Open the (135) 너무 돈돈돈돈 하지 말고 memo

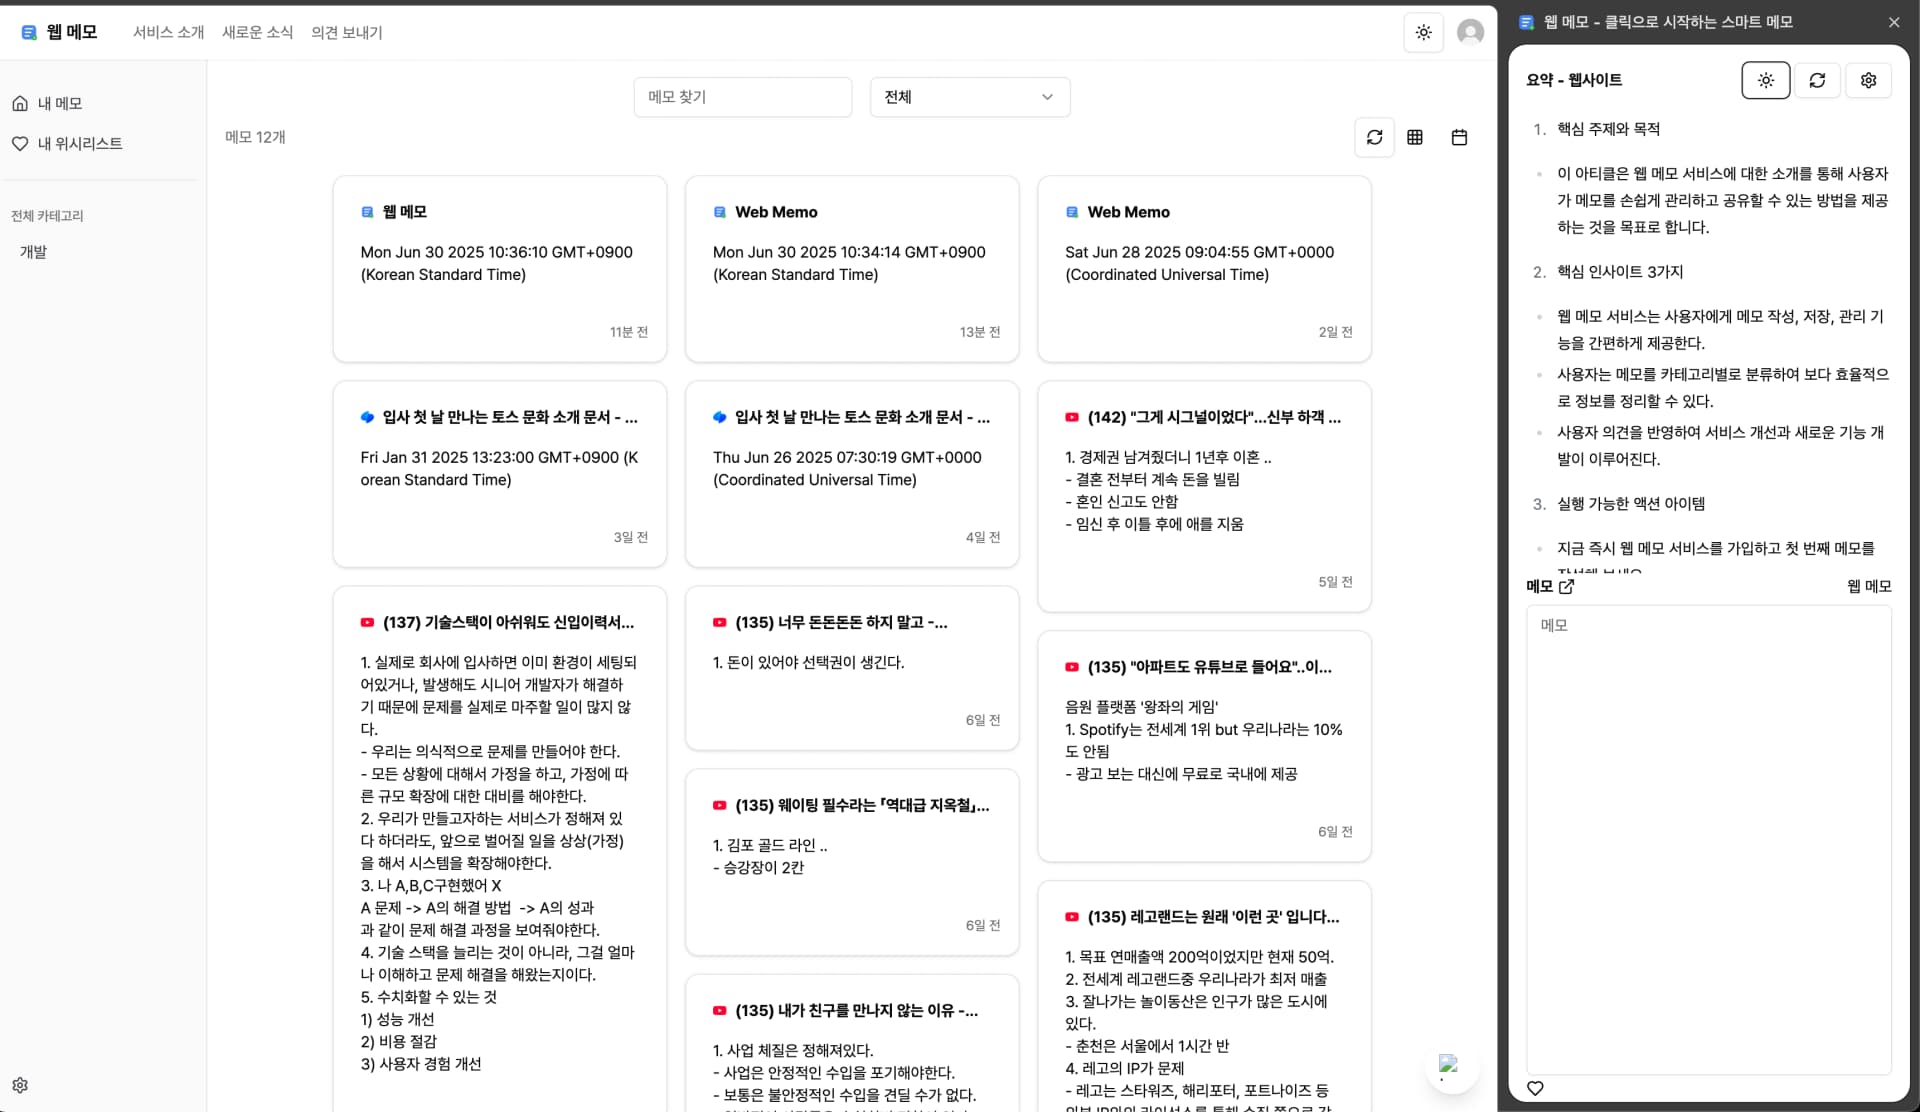point(852,668)
